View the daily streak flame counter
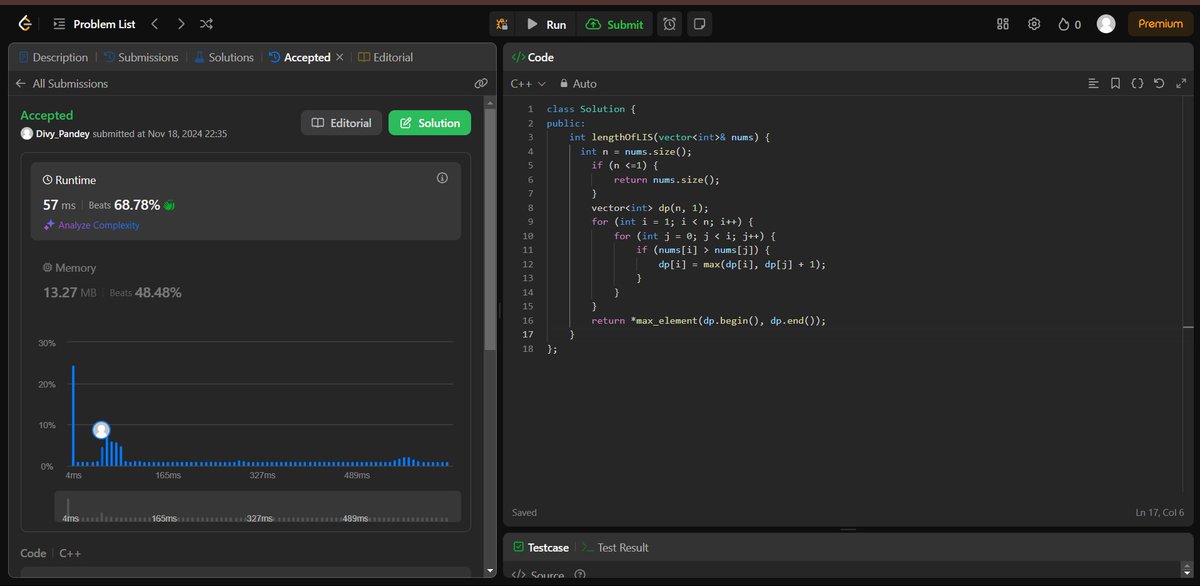This screenshot has height=586, width=1200. [1066, 23]
